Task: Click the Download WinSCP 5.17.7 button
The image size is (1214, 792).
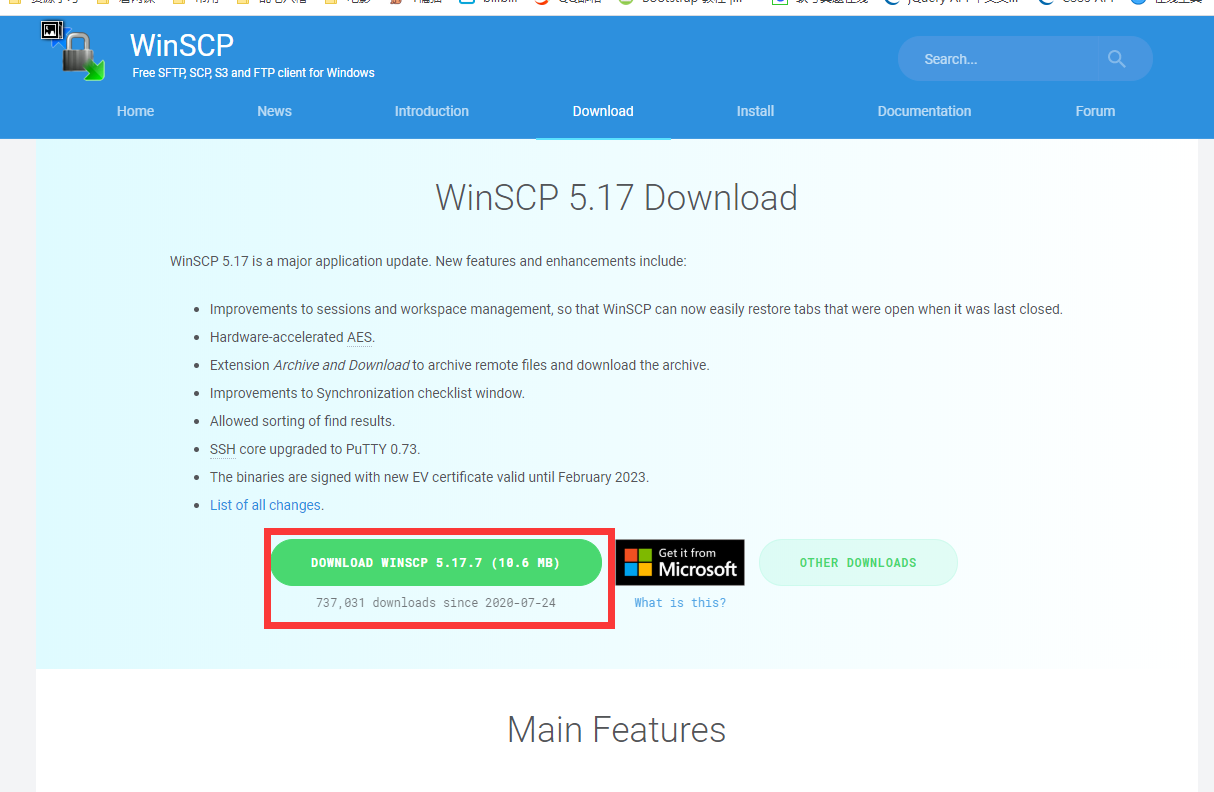Action: click(x=436, y=563)
